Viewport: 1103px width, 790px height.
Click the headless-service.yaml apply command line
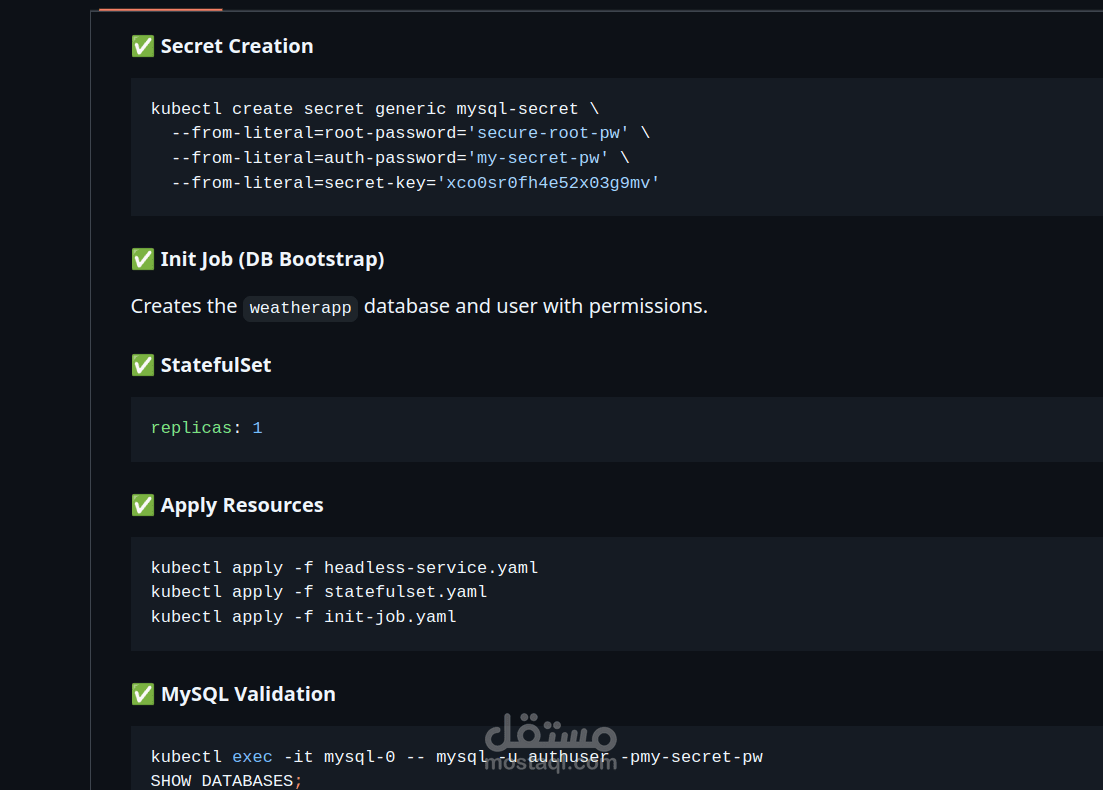(x=344, y=568)
